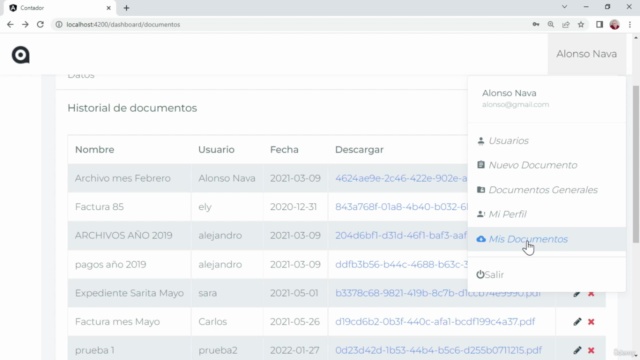Delete the prueba 1 document
This screenshot has width=640, height=360.
click(x=591, y=350)
